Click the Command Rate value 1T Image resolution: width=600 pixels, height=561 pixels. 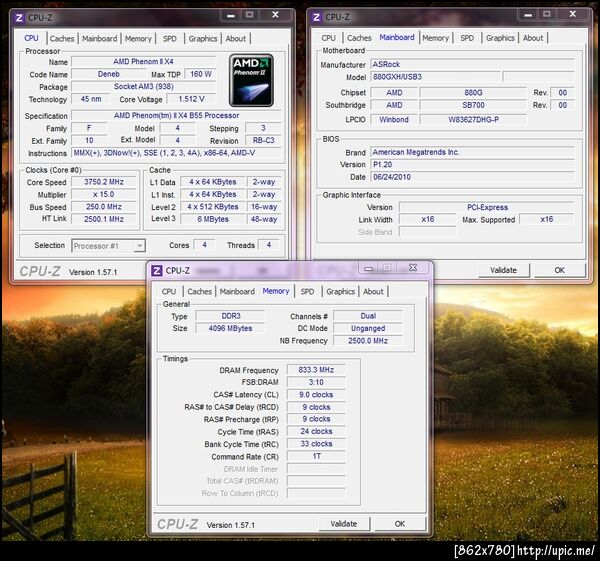tap(316, 456)
